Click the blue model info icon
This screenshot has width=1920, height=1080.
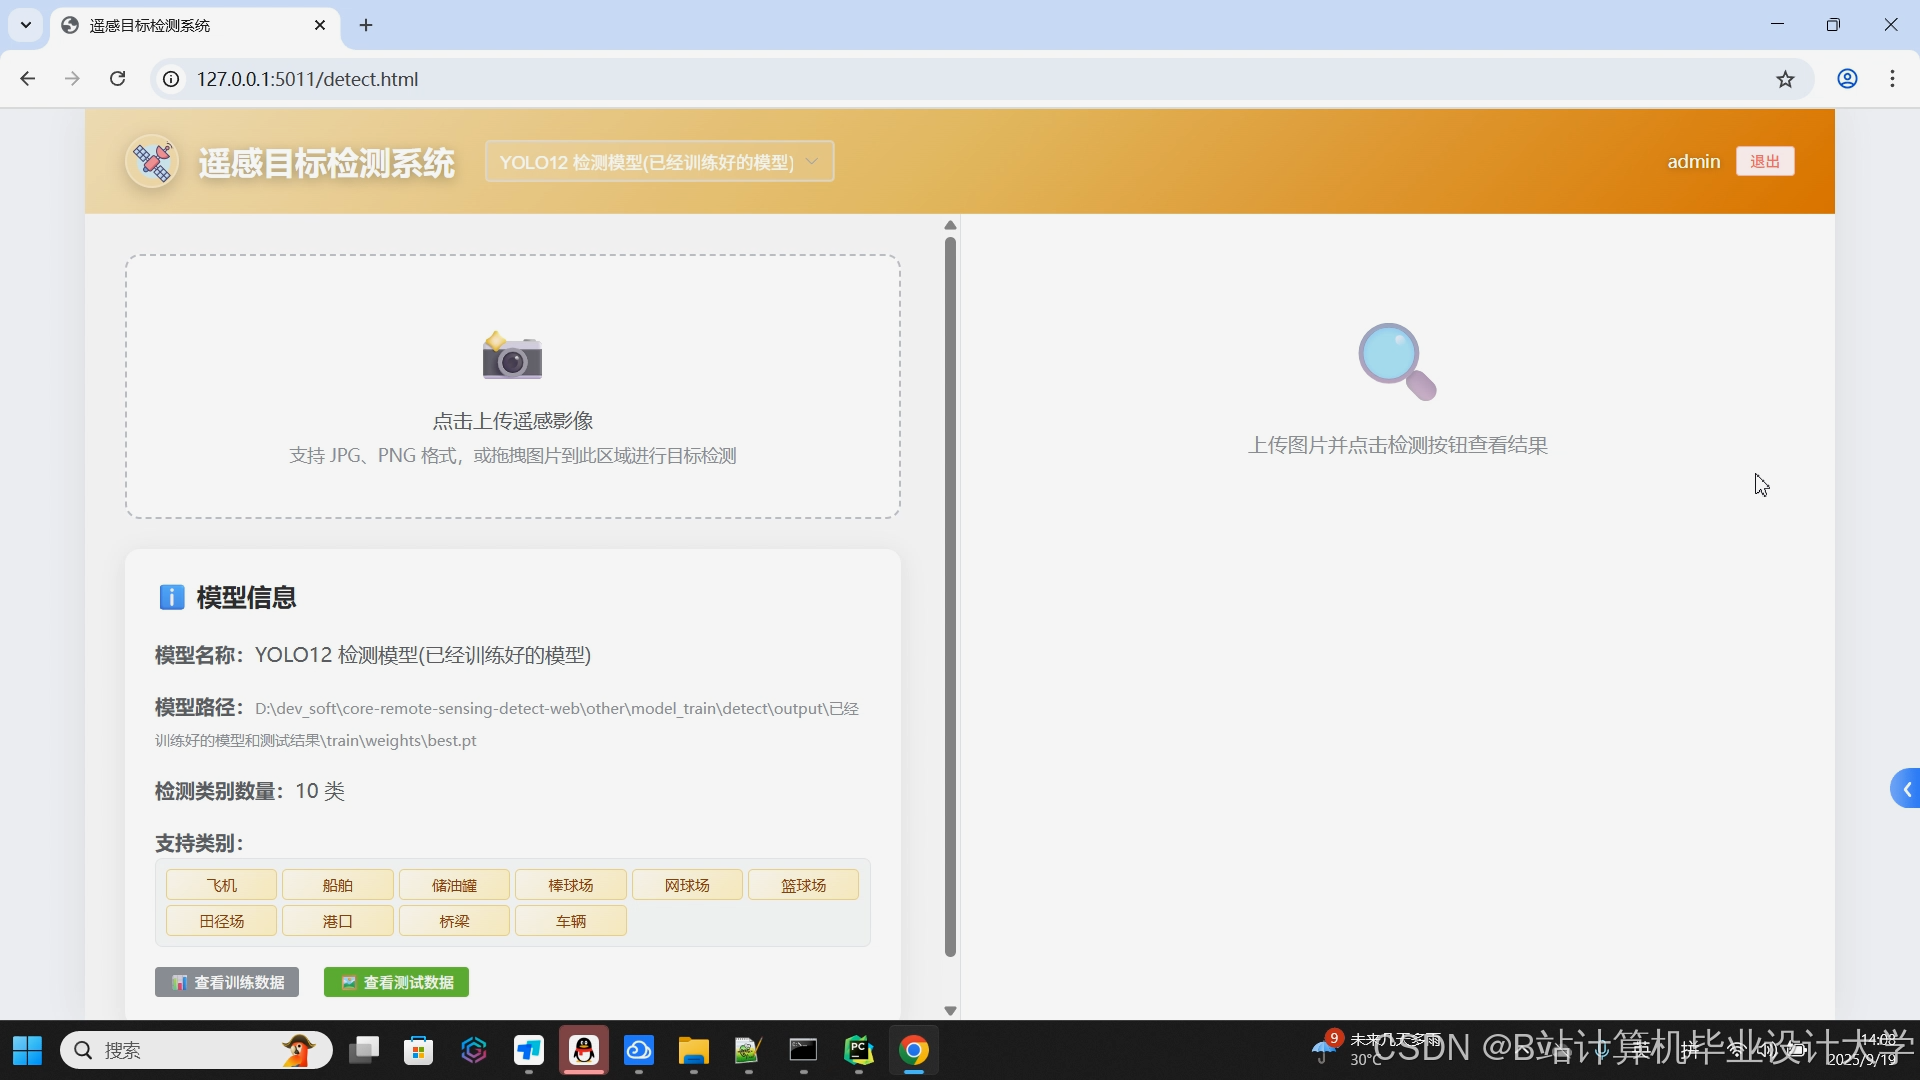click(171, 597)
